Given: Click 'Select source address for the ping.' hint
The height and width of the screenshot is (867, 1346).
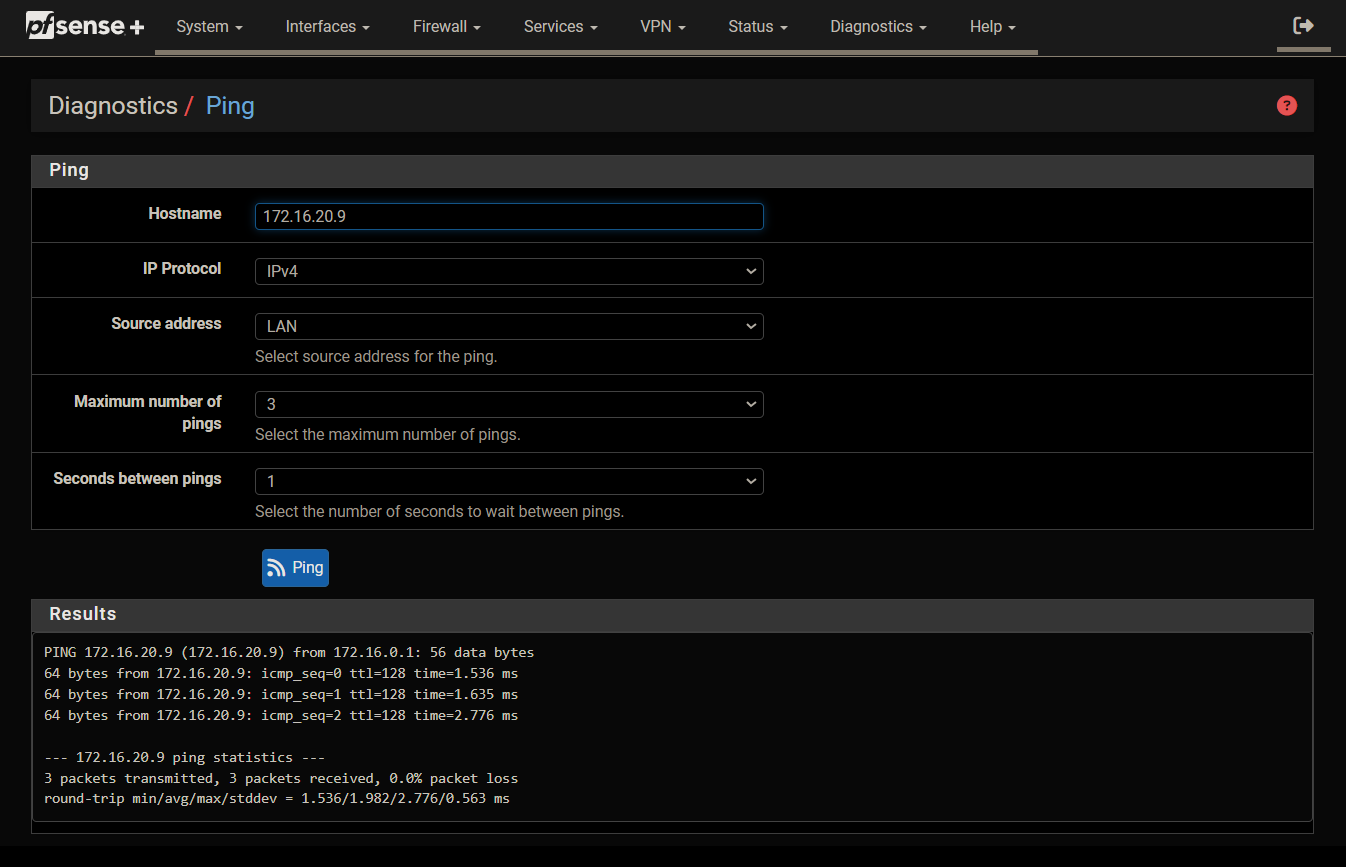Looking at the screenshot, I should 376,356.
